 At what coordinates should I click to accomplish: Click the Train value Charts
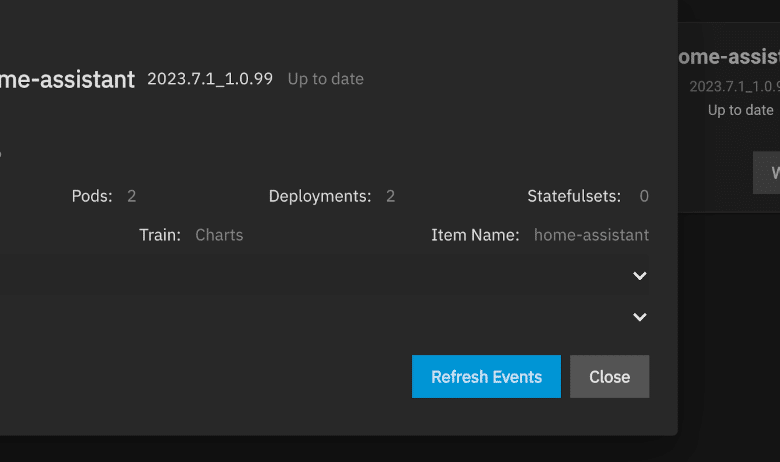point(219,235)
